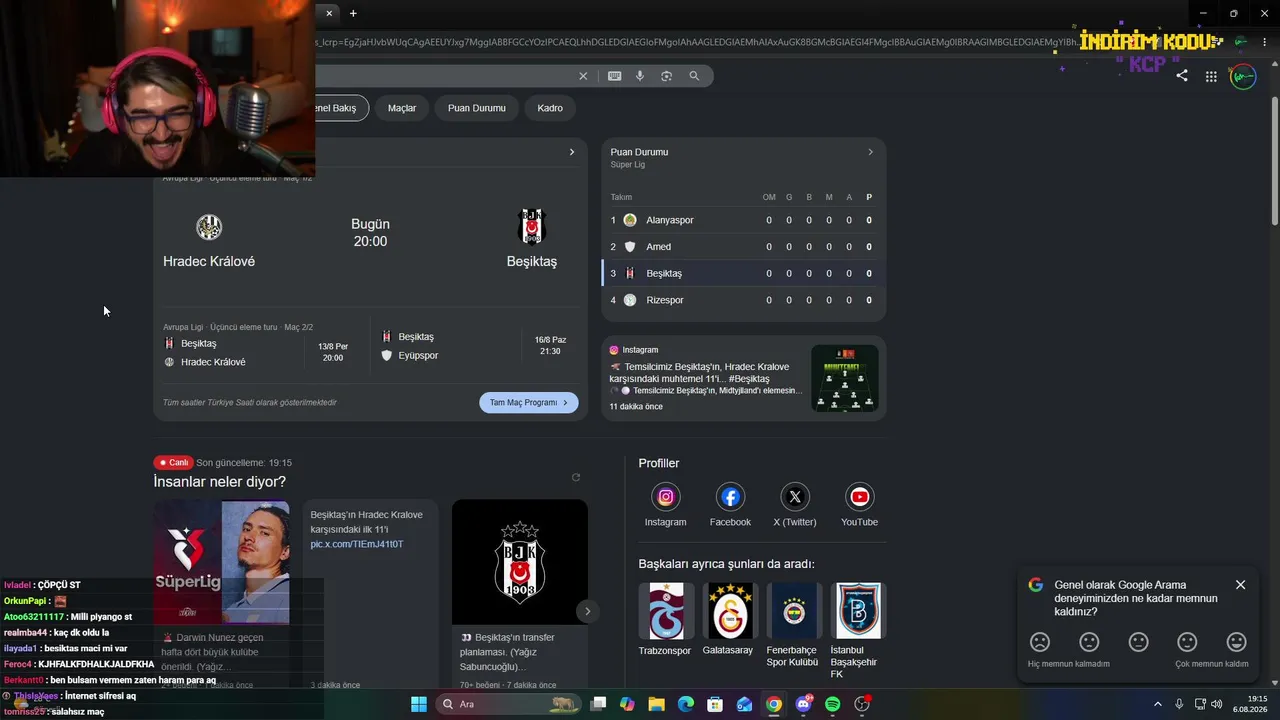Image resolution: width=1280 pixels, height=720 pixels.
Task: Expand the Puan Durumu standings card
Action: point(870,152)
